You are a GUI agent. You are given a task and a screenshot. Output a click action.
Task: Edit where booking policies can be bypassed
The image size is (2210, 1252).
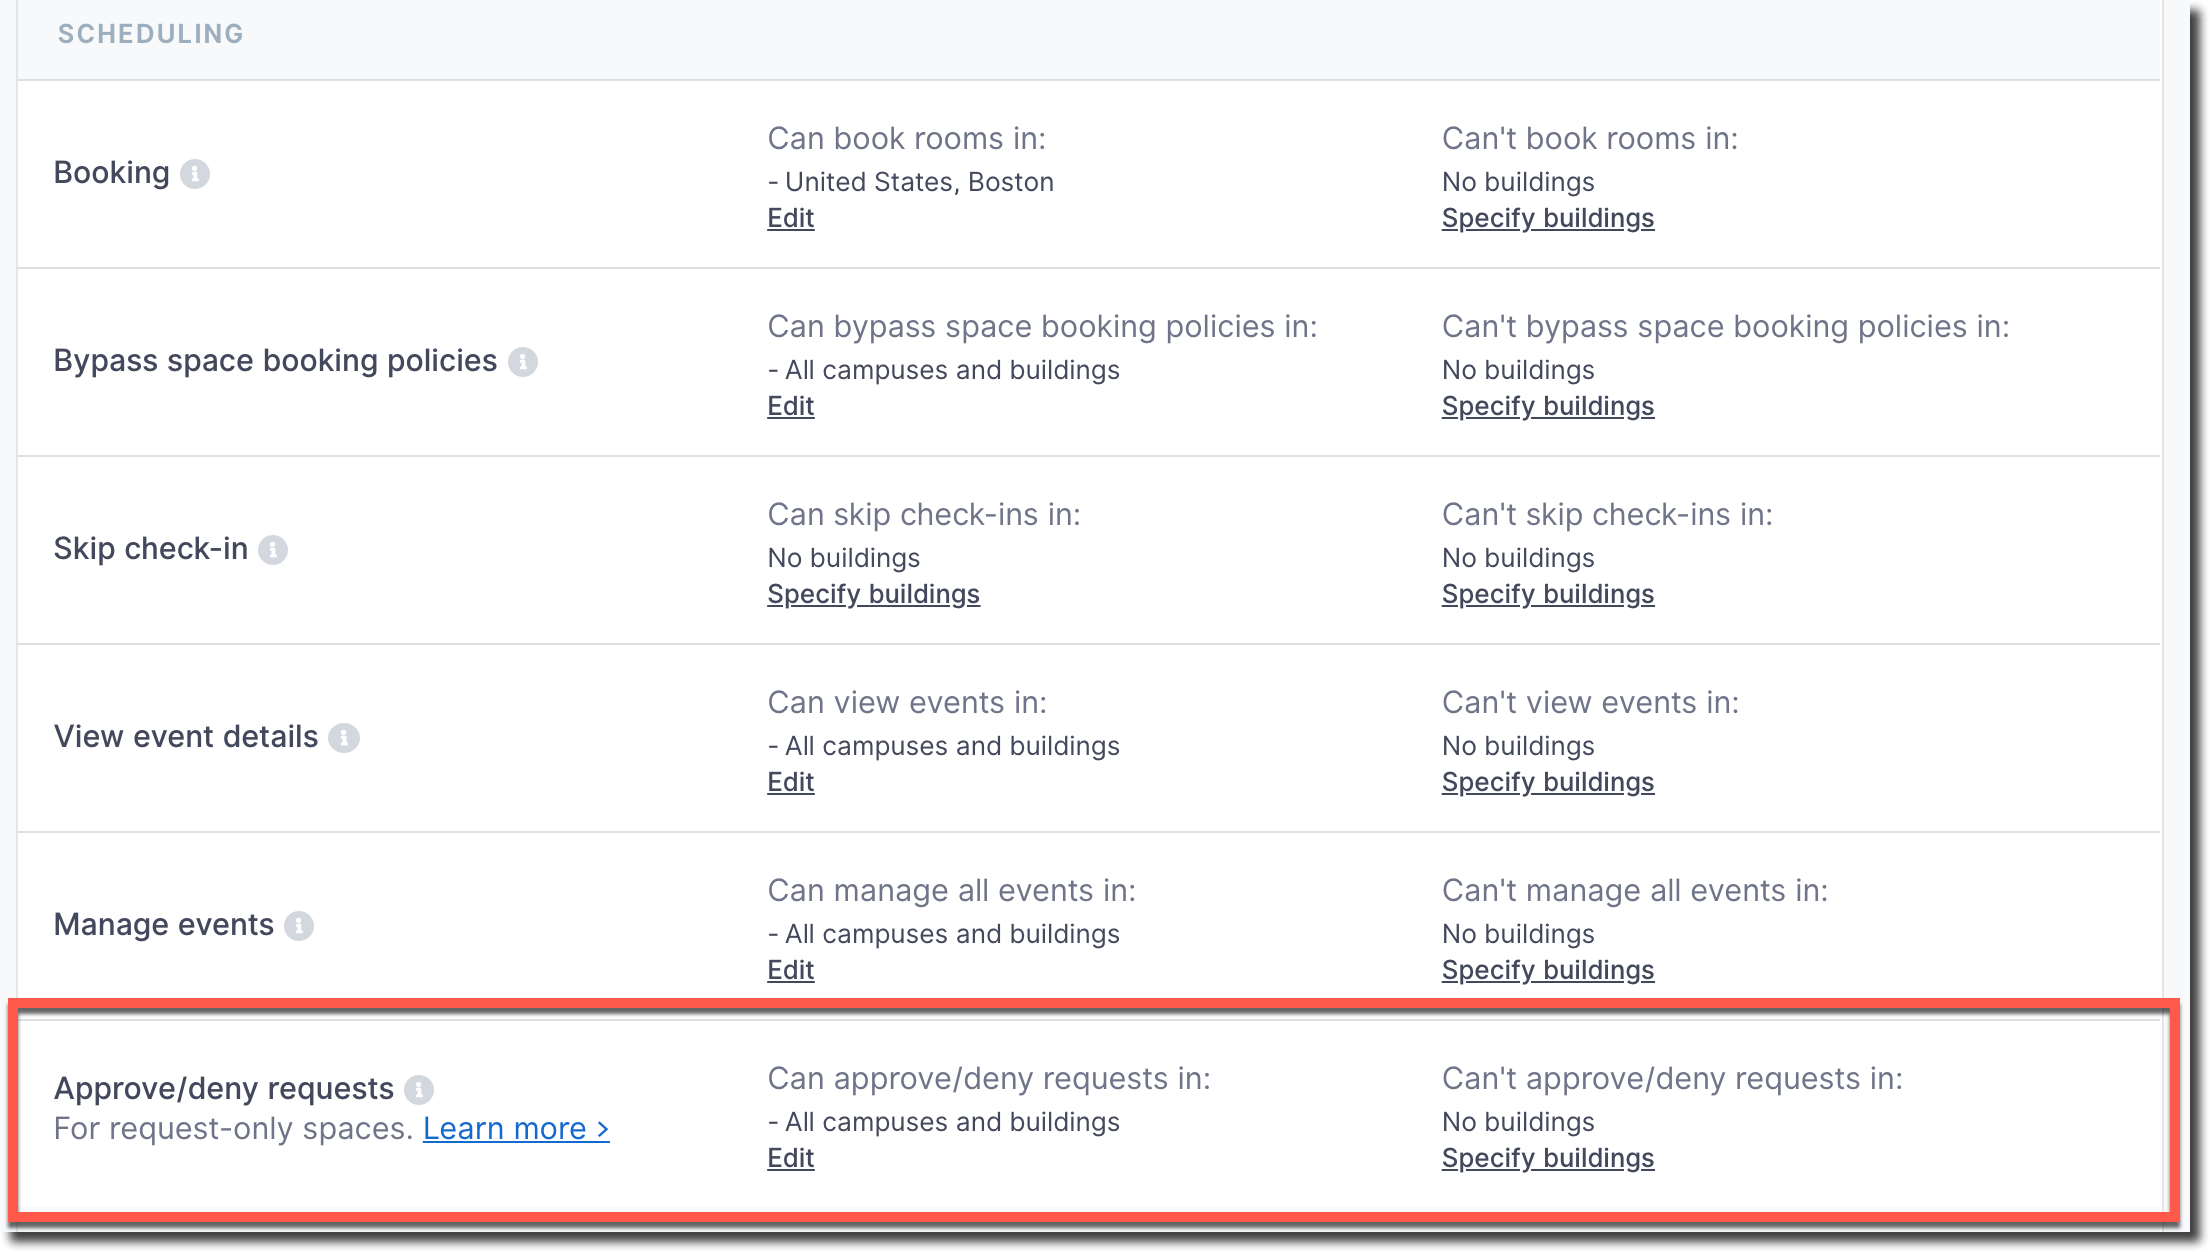coord(790,406)
